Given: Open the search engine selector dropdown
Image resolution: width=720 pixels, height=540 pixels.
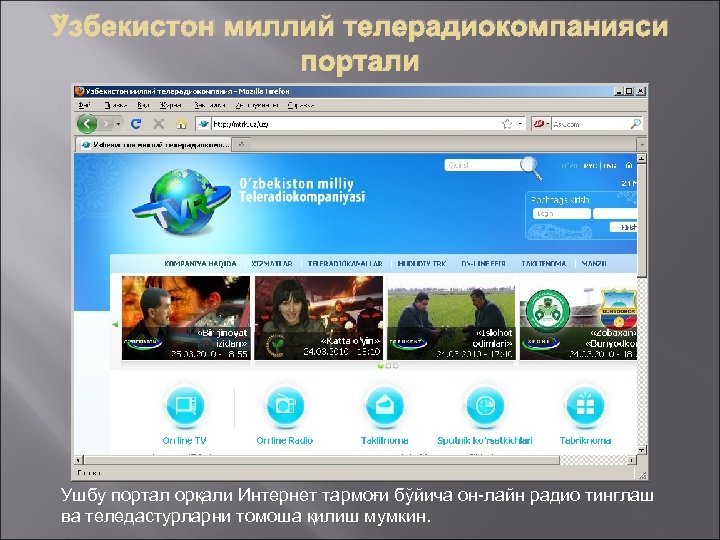Looking at the screenshot, I should click(x=541, y=124).
